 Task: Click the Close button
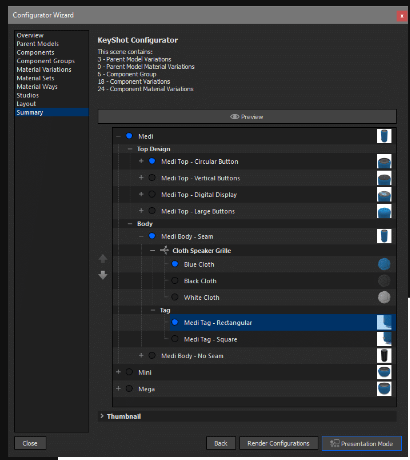tap(30, 443)
